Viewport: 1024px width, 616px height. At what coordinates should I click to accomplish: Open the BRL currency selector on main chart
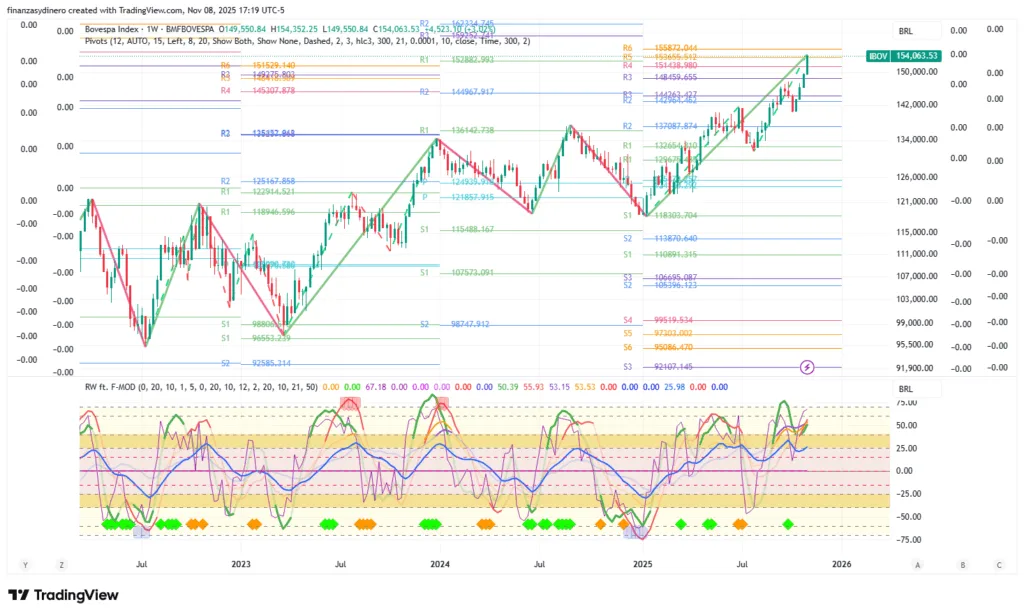click(x=906, y=31)
